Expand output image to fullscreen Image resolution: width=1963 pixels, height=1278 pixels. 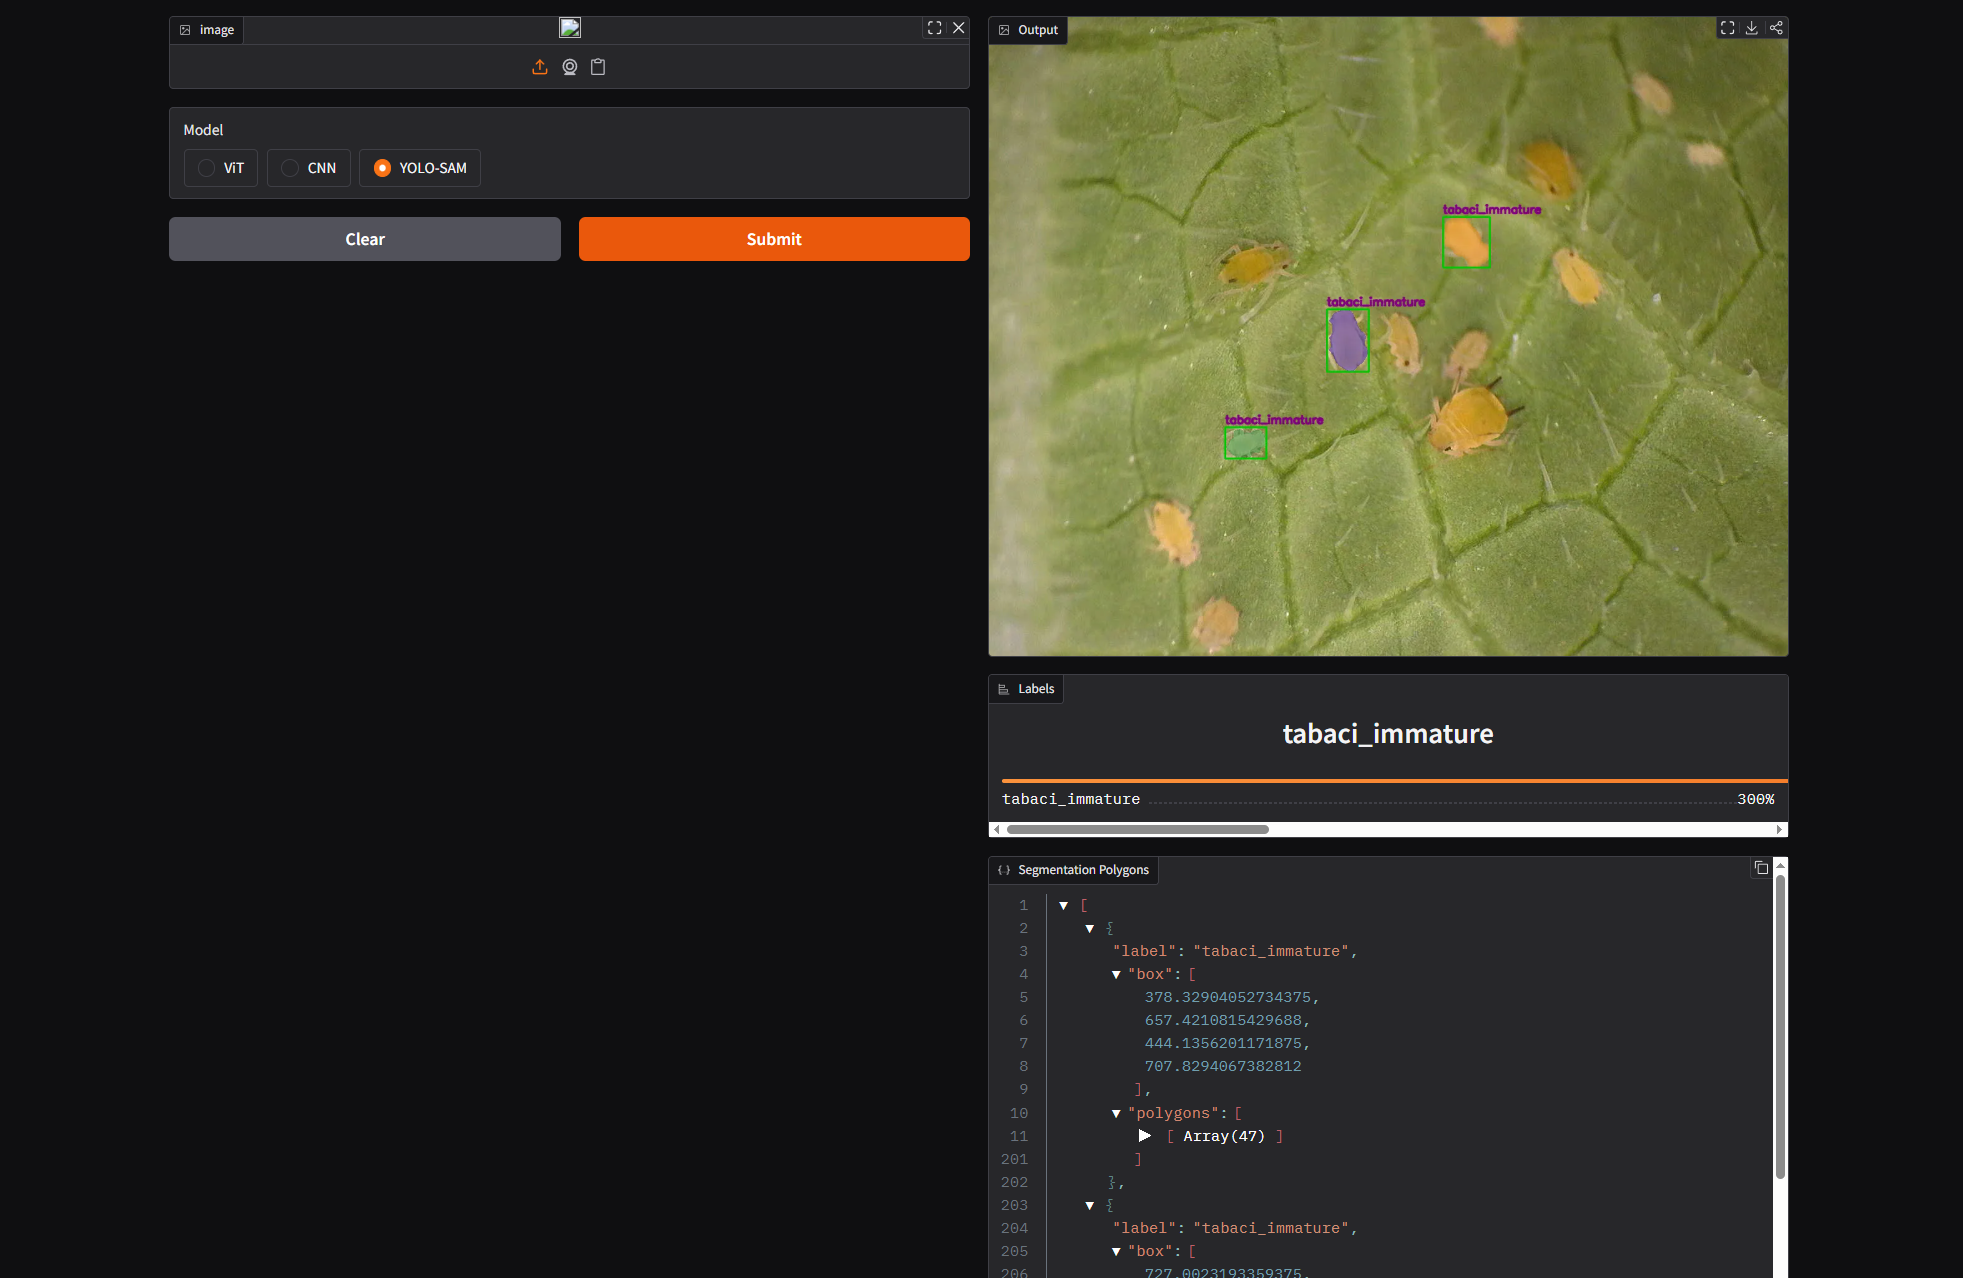click(1727, 28)
